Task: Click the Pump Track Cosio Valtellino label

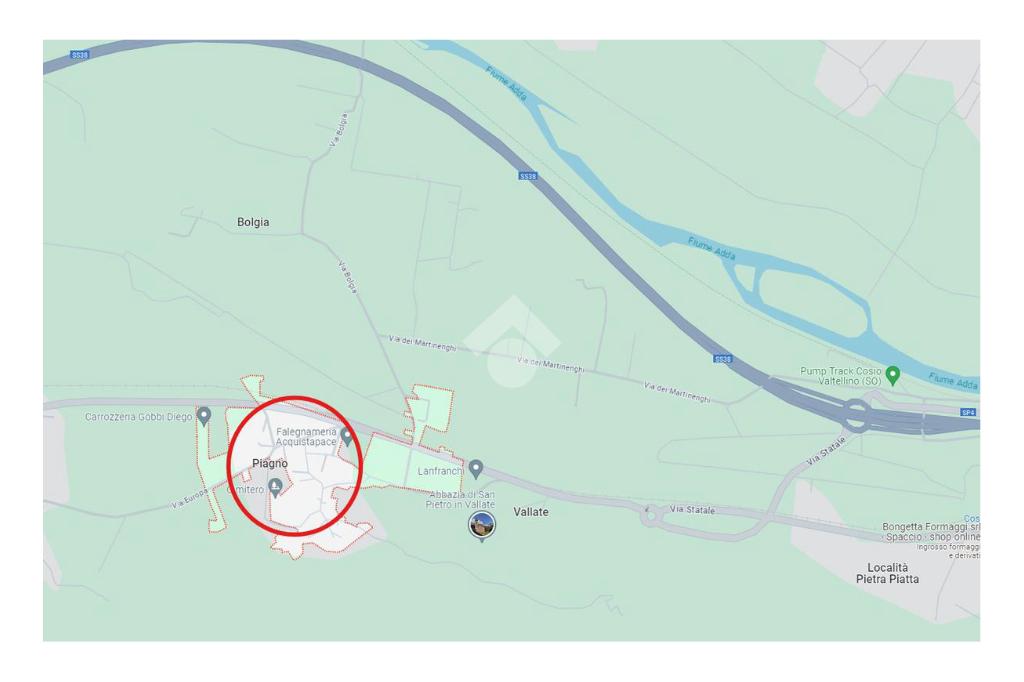Action: 840,376
